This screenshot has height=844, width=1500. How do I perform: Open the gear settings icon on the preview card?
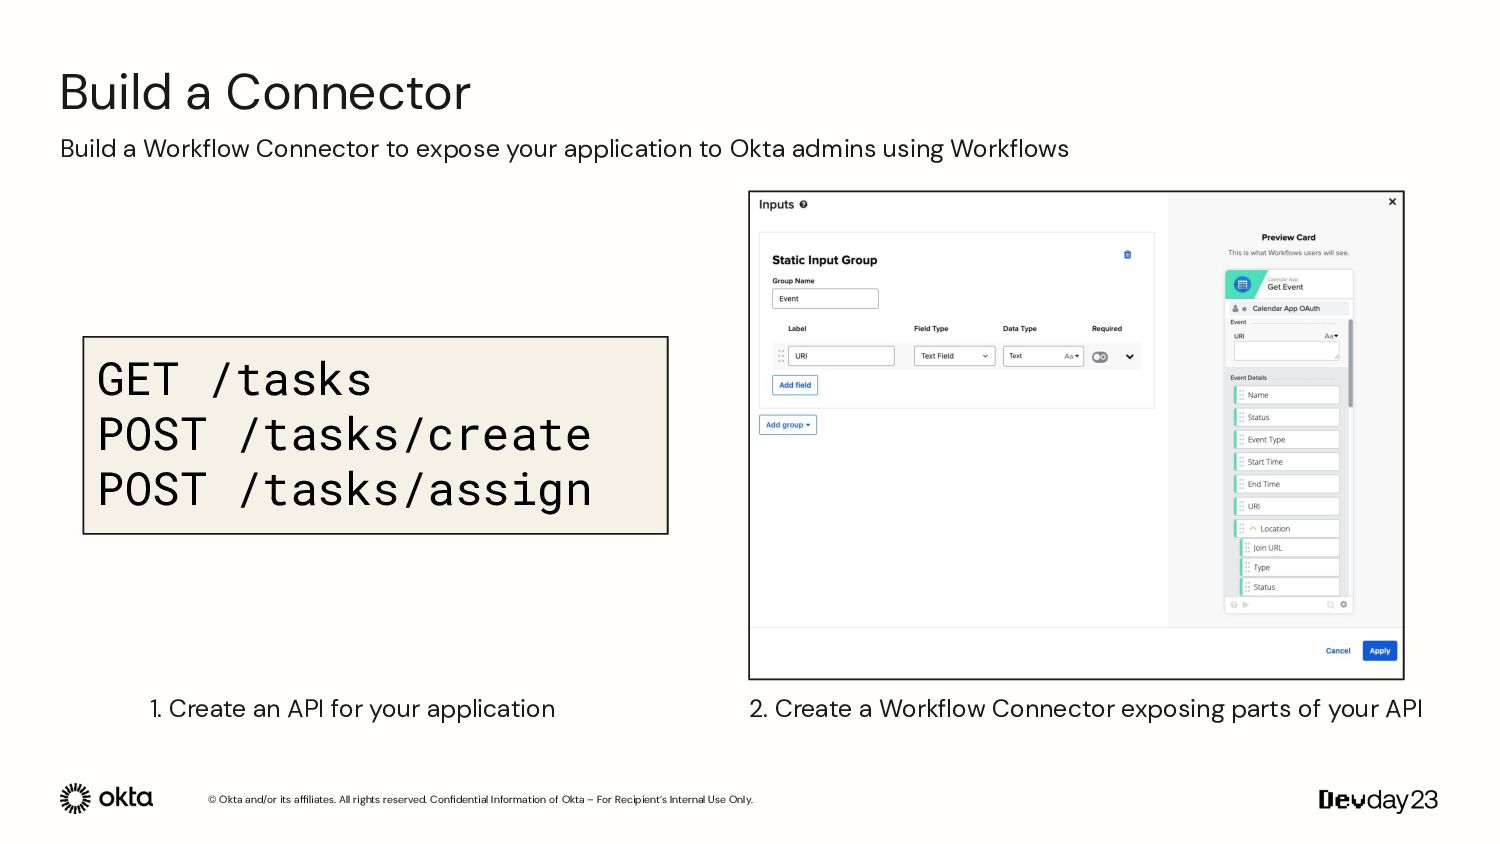pos(1343,604)
